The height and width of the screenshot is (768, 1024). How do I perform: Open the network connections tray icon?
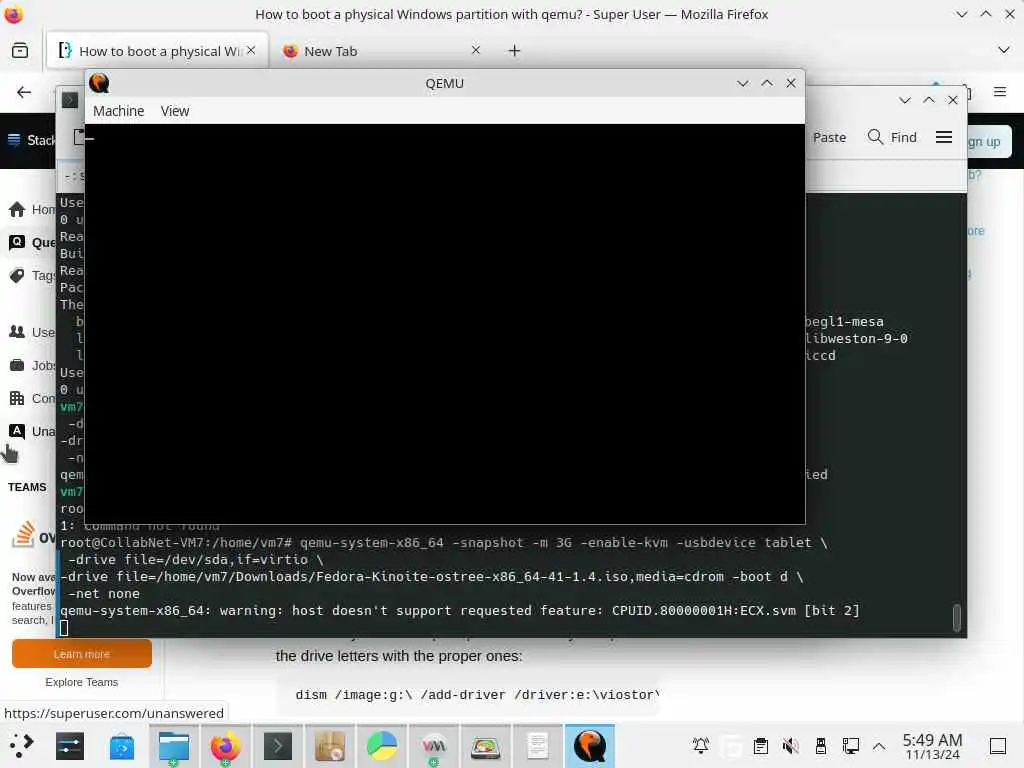point(850,746)
